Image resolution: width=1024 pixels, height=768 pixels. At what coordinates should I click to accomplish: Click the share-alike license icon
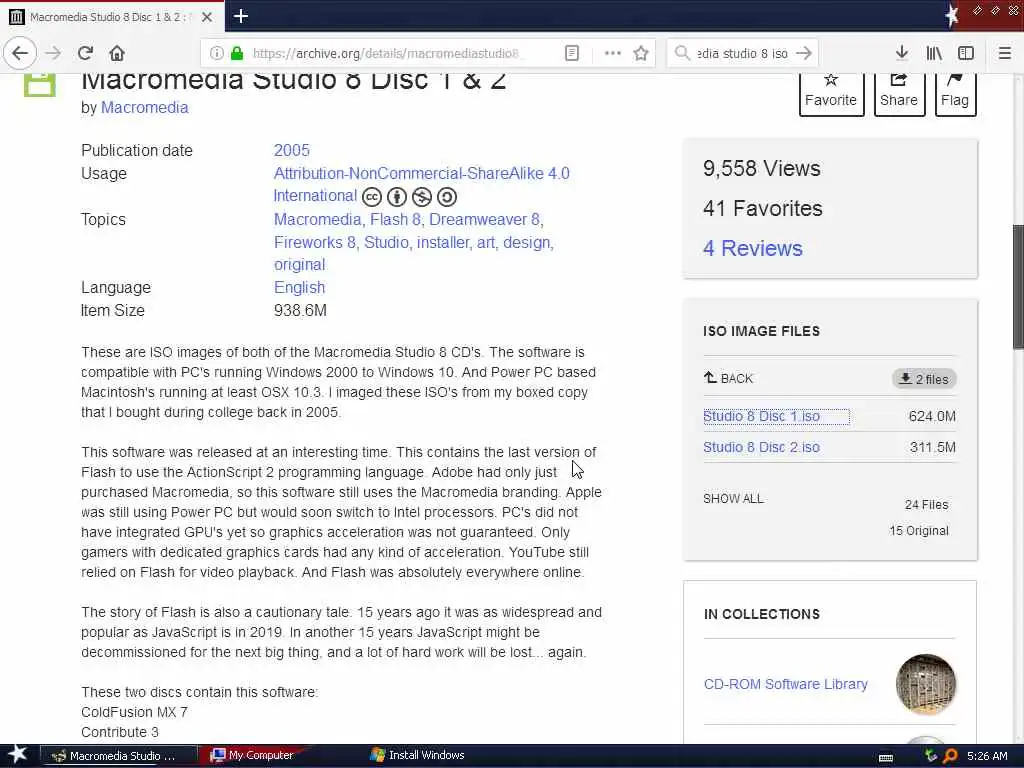pyautogui.click(x=447, y=197)
